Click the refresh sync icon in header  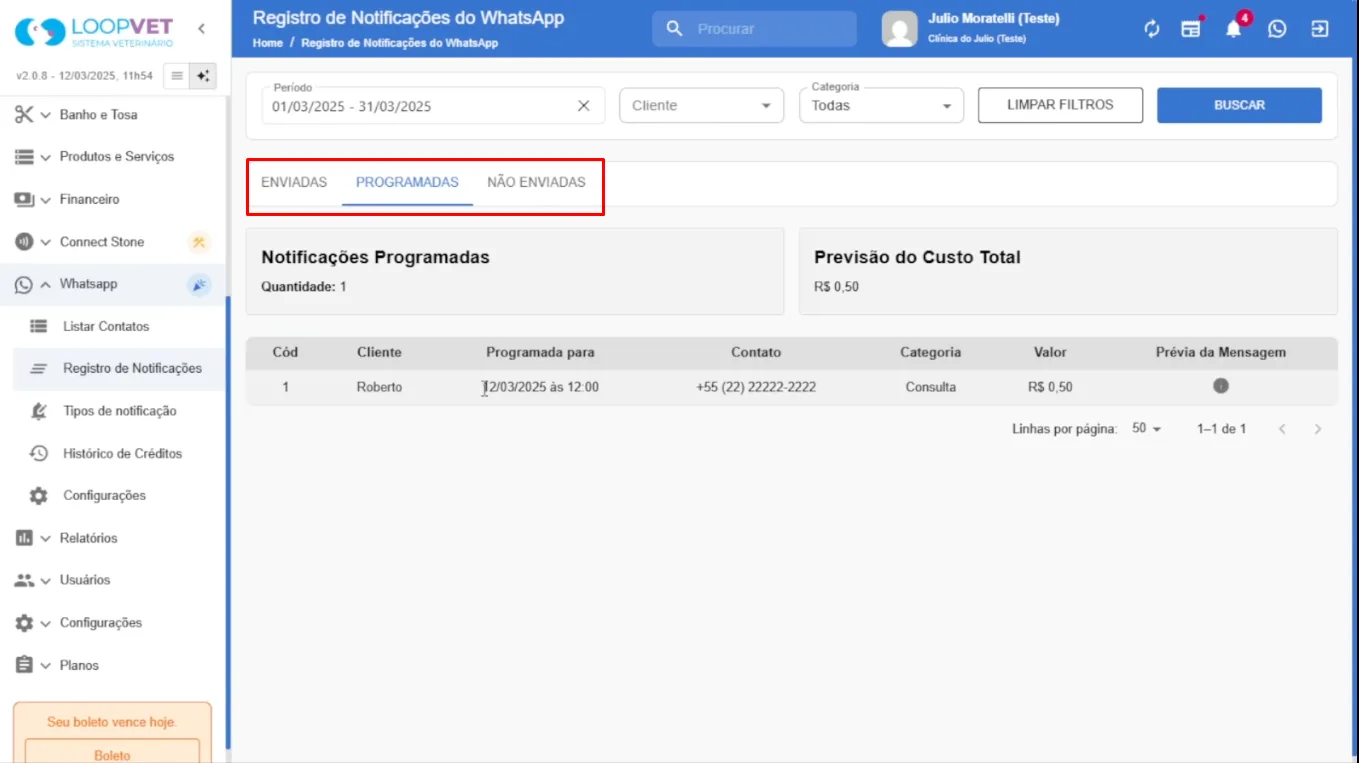[x=1152, y=29]
